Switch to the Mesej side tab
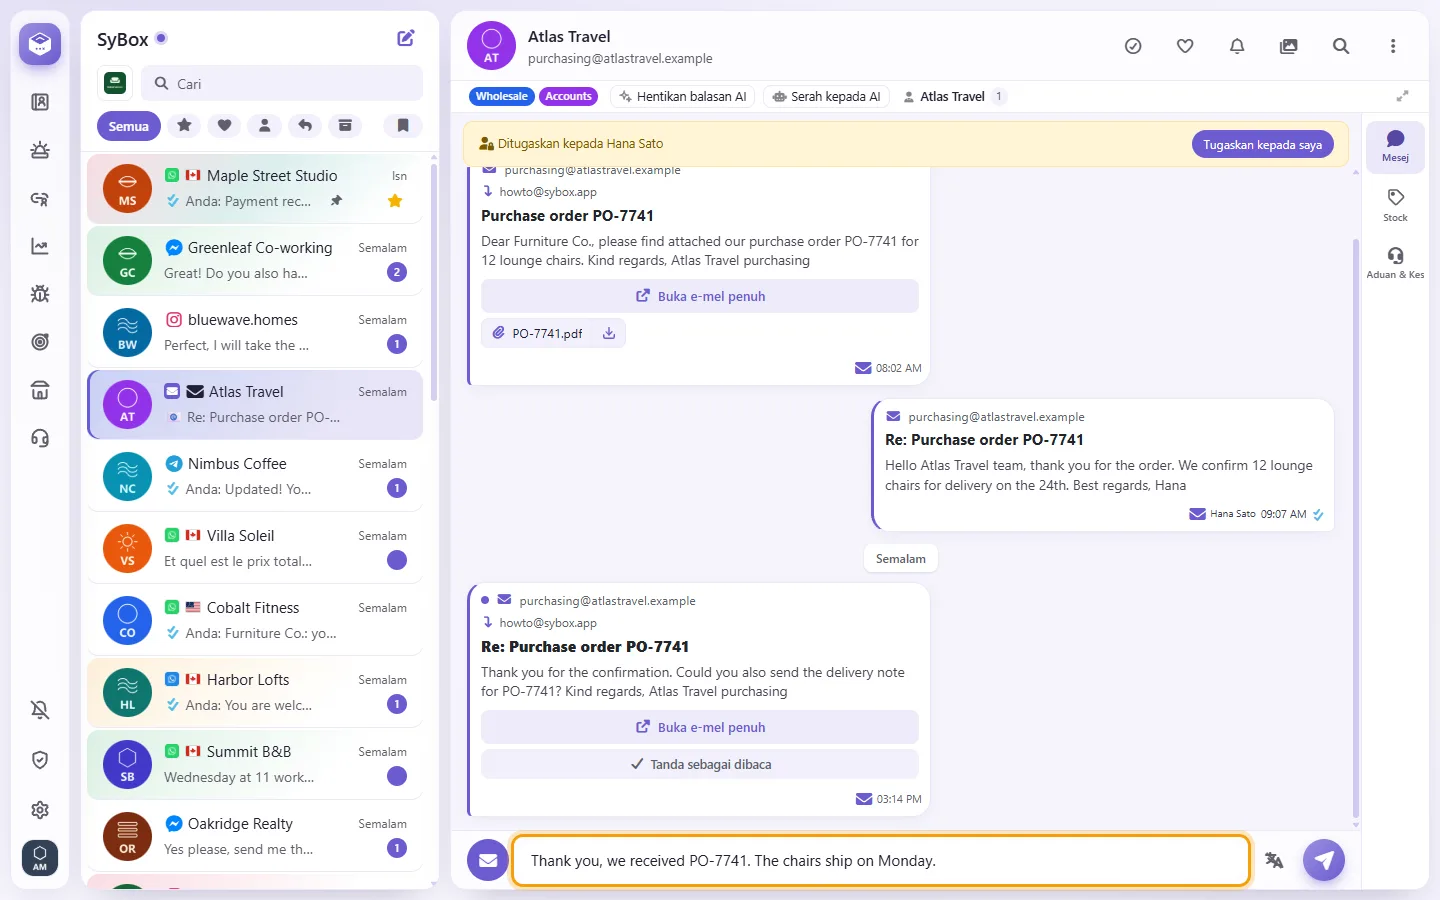This screenshot has height=900, width=1440. click(1396, 146)
